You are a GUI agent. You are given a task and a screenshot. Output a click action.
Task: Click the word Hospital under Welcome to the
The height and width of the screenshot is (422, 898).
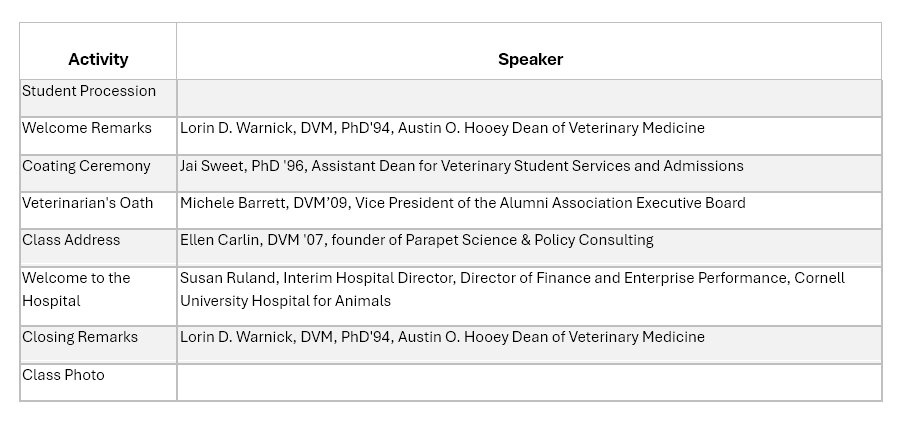52,301
